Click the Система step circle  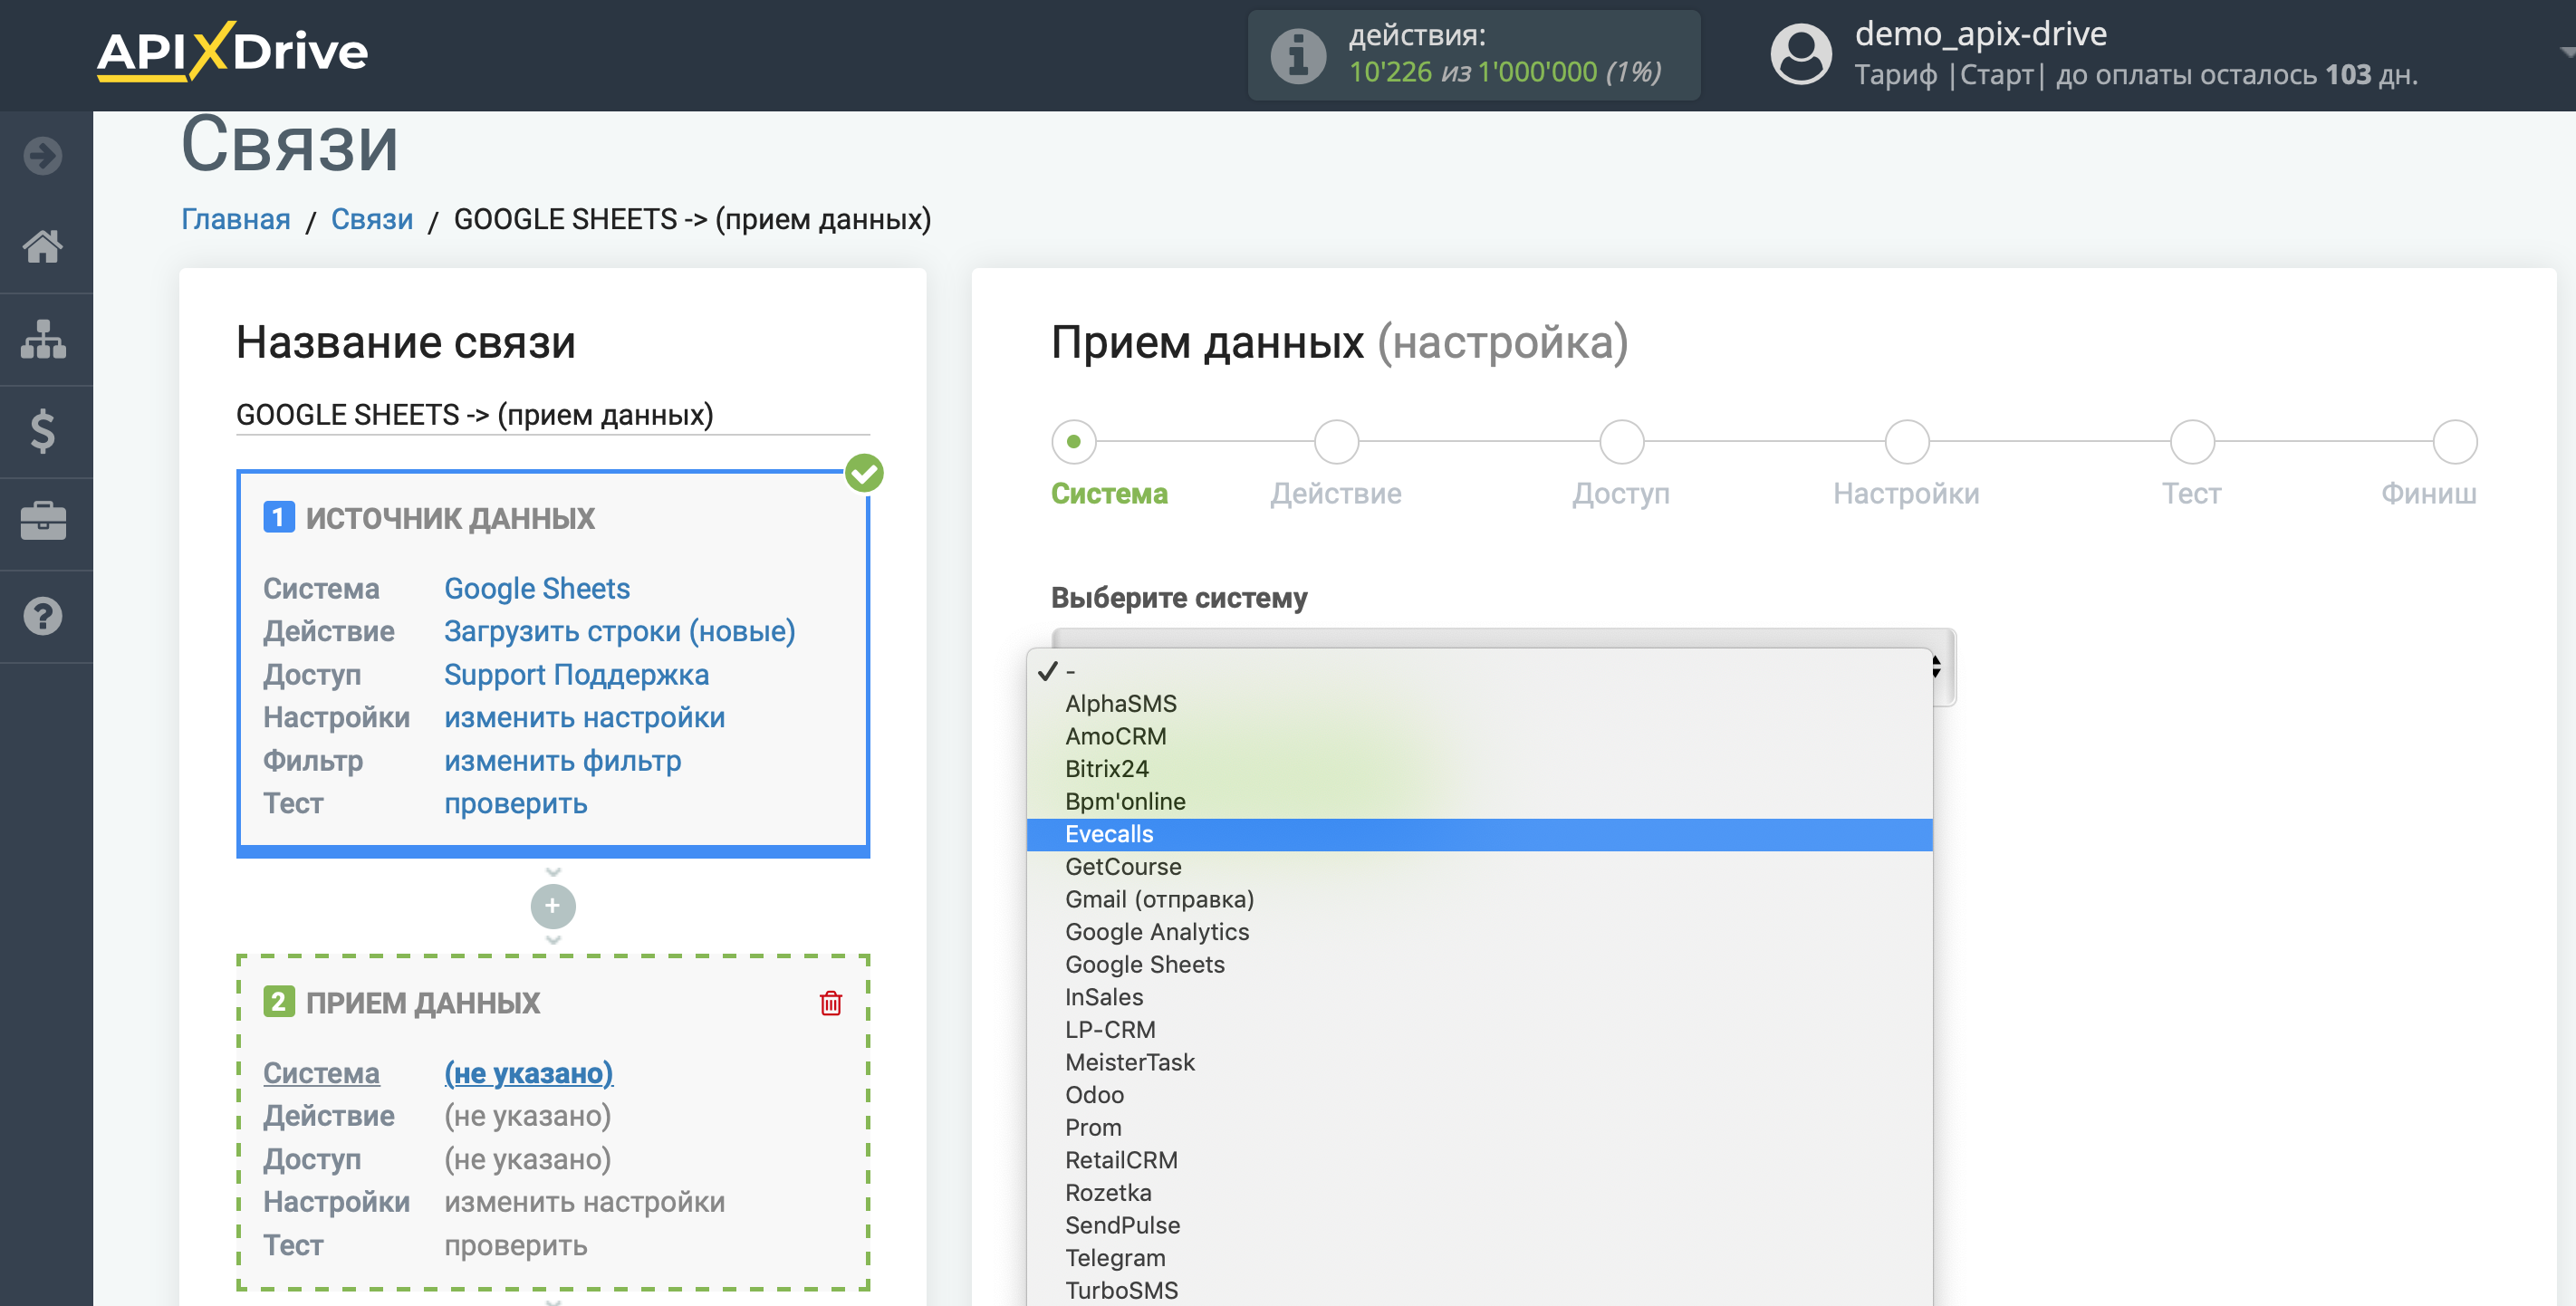(x=1074, y=441)
